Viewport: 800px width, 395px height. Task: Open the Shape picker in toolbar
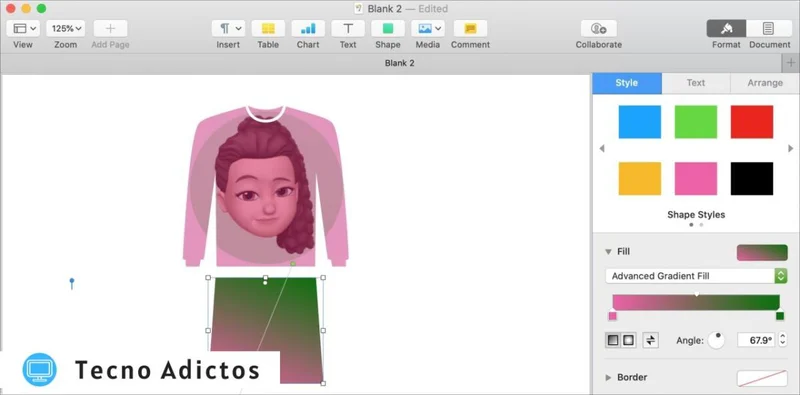(x=388, y=29)
